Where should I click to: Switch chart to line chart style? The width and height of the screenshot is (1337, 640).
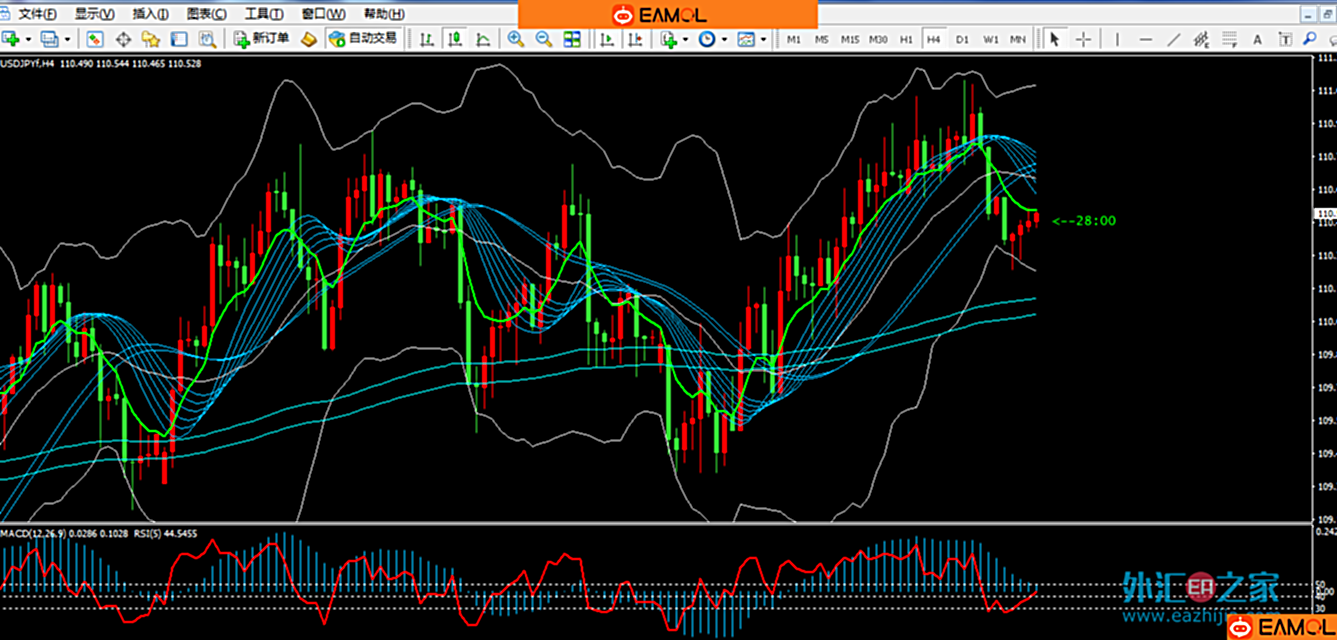coord(483,39)
